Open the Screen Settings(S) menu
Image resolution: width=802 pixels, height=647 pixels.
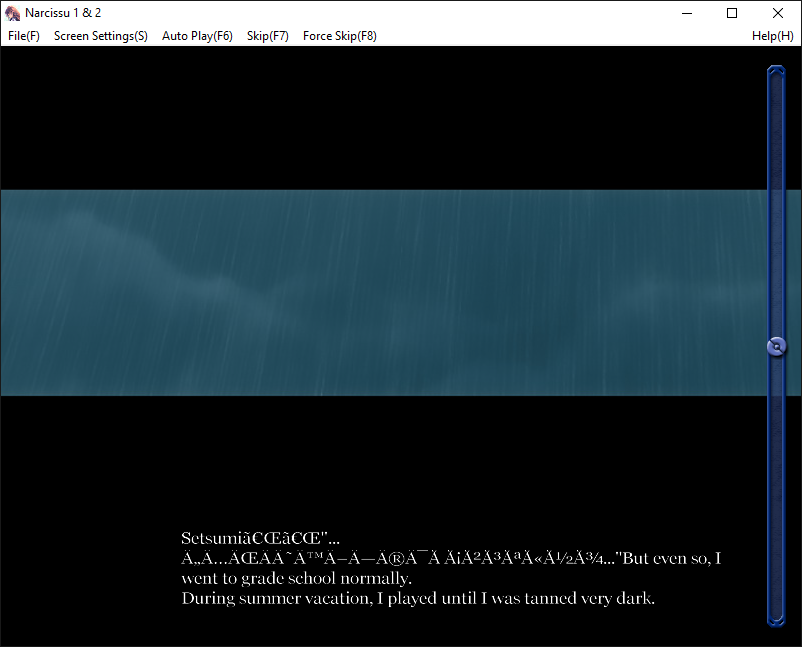click(x=100, y=35)
